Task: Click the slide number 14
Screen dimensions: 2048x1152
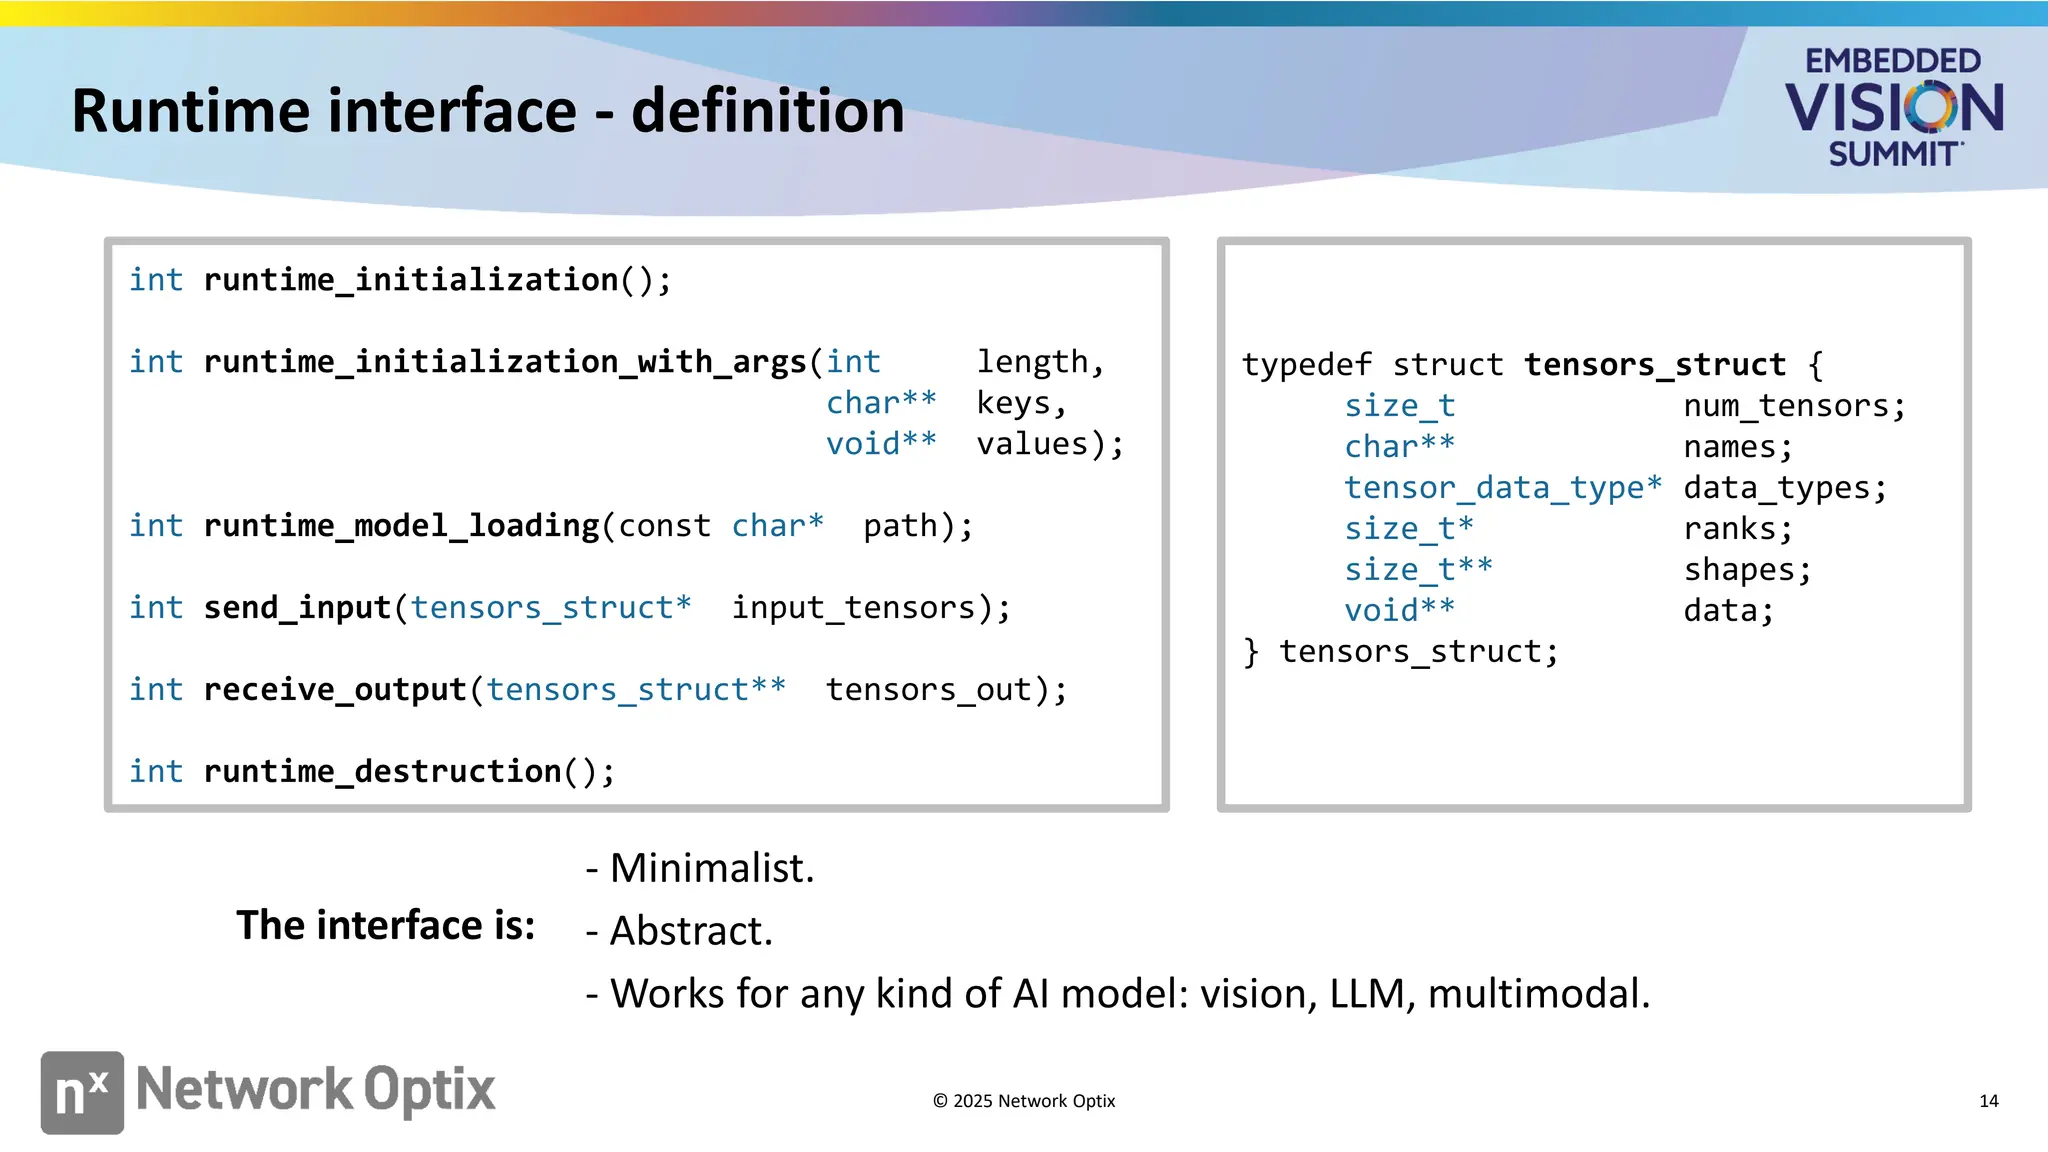Action: pos(1989,1101)
